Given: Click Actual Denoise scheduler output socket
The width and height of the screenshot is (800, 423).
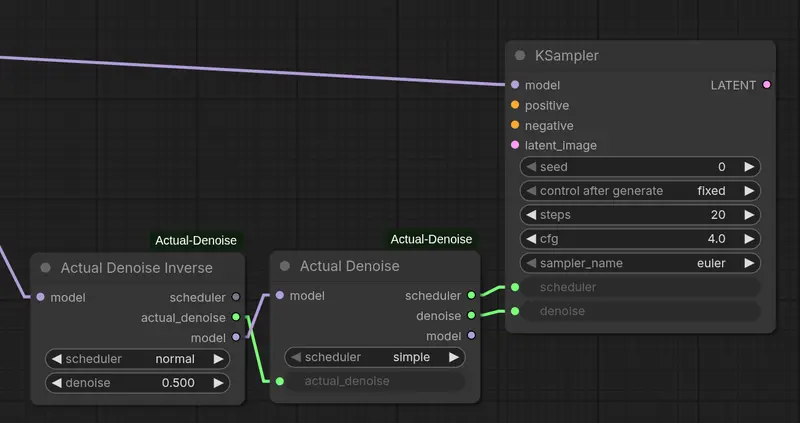Looking at the screenshot, I should (471, 296).
